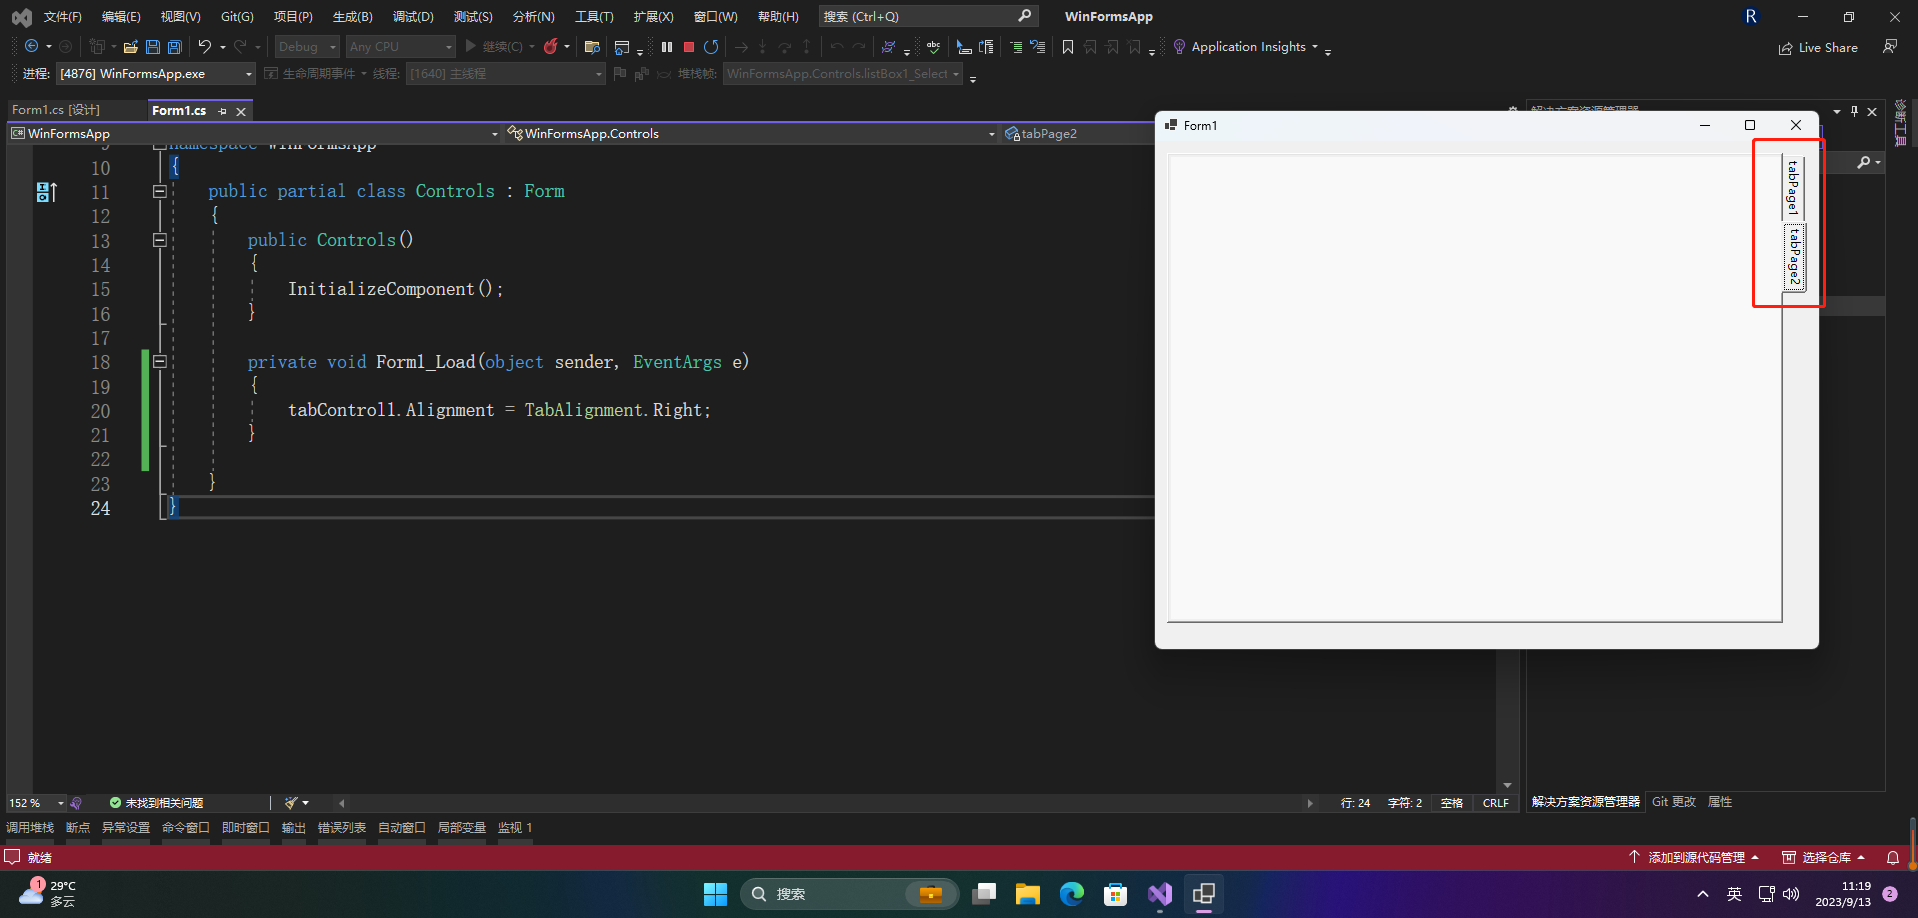
Task: Open the WinFormsApp project navigation dropdown
Action: click(x=254, y=133)
